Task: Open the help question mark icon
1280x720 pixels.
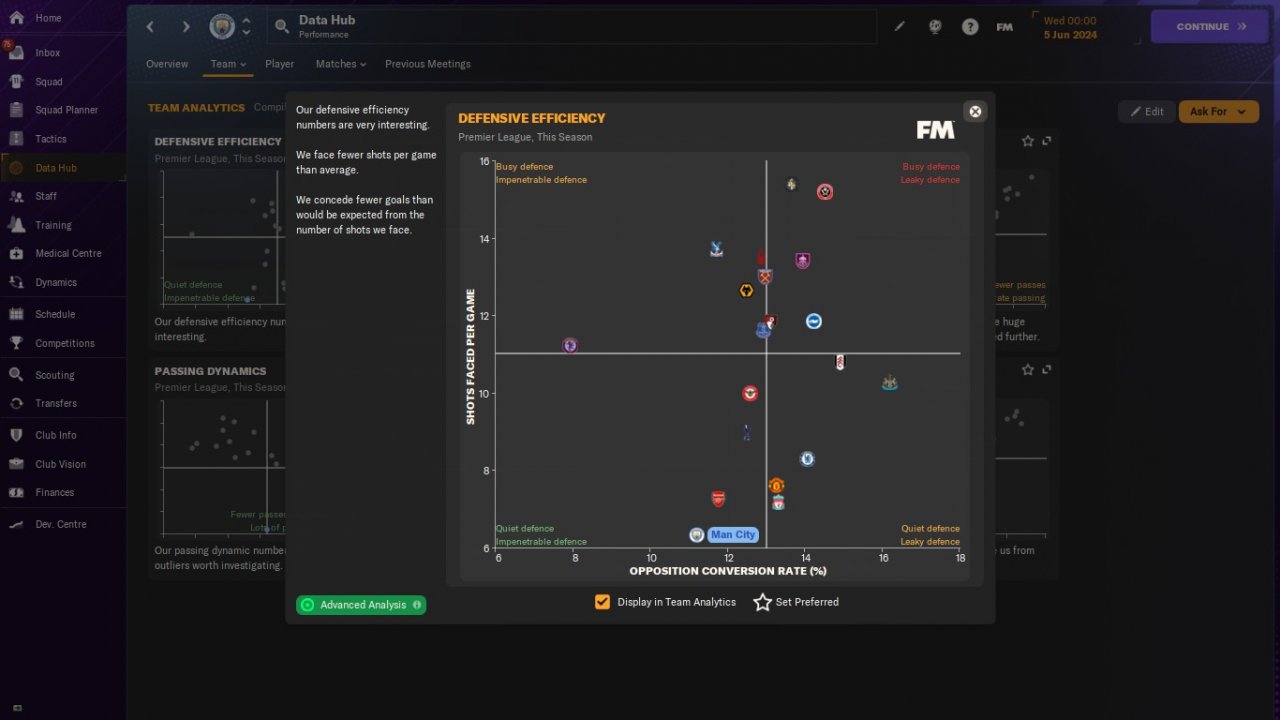Action: [970, 27]
